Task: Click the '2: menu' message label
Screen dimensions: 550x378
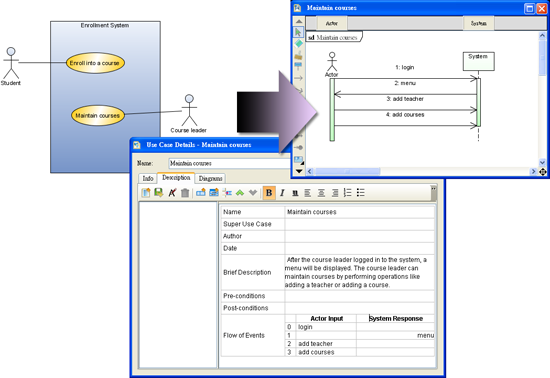Action: pos(405,83)
